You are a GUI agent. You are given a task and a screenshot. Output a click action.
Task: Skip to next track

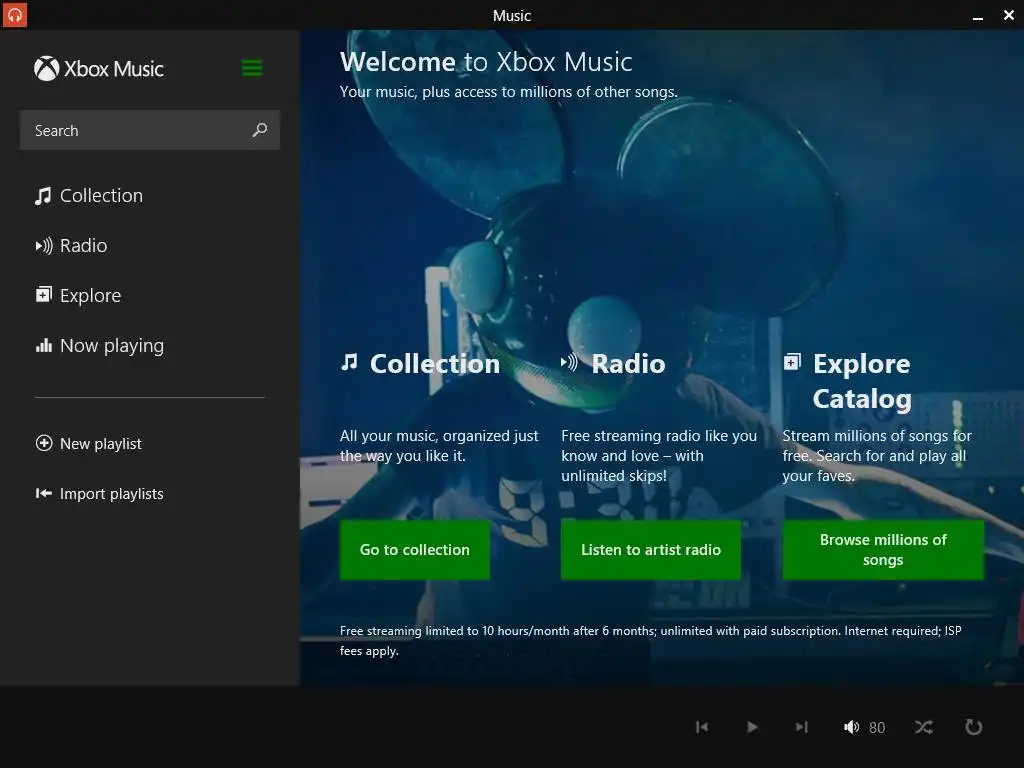click(802, 727)
